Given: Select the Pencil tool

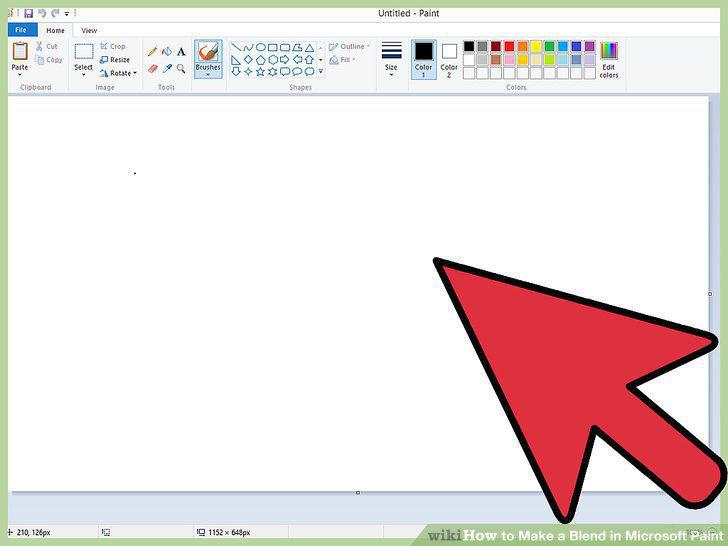Looking at the screenshot, I should (152, 52).
